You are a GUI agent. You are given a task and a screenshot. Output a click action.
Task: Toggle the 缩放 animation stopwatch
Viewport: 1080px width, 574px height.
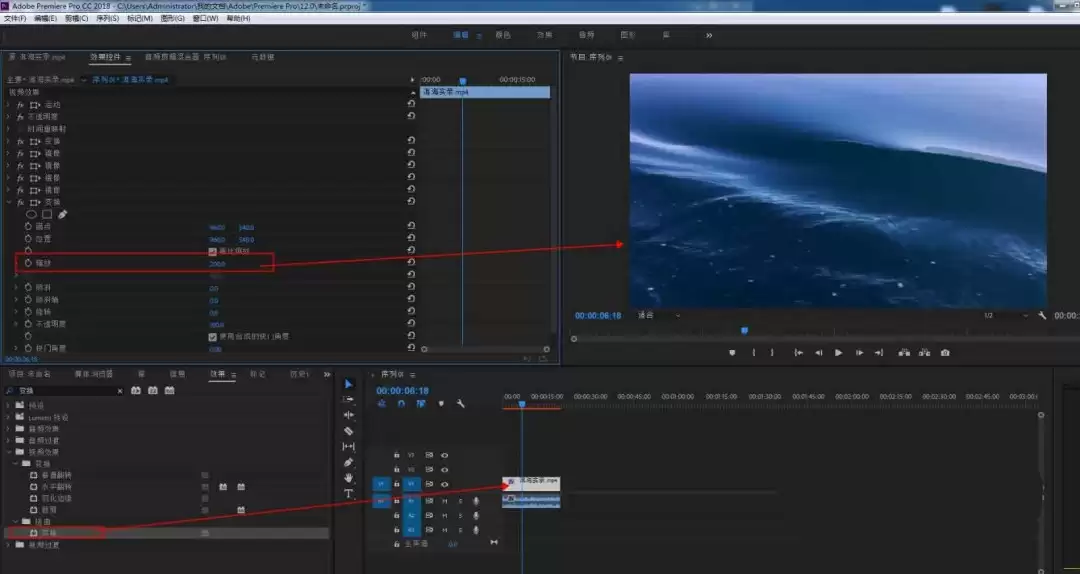28,263
